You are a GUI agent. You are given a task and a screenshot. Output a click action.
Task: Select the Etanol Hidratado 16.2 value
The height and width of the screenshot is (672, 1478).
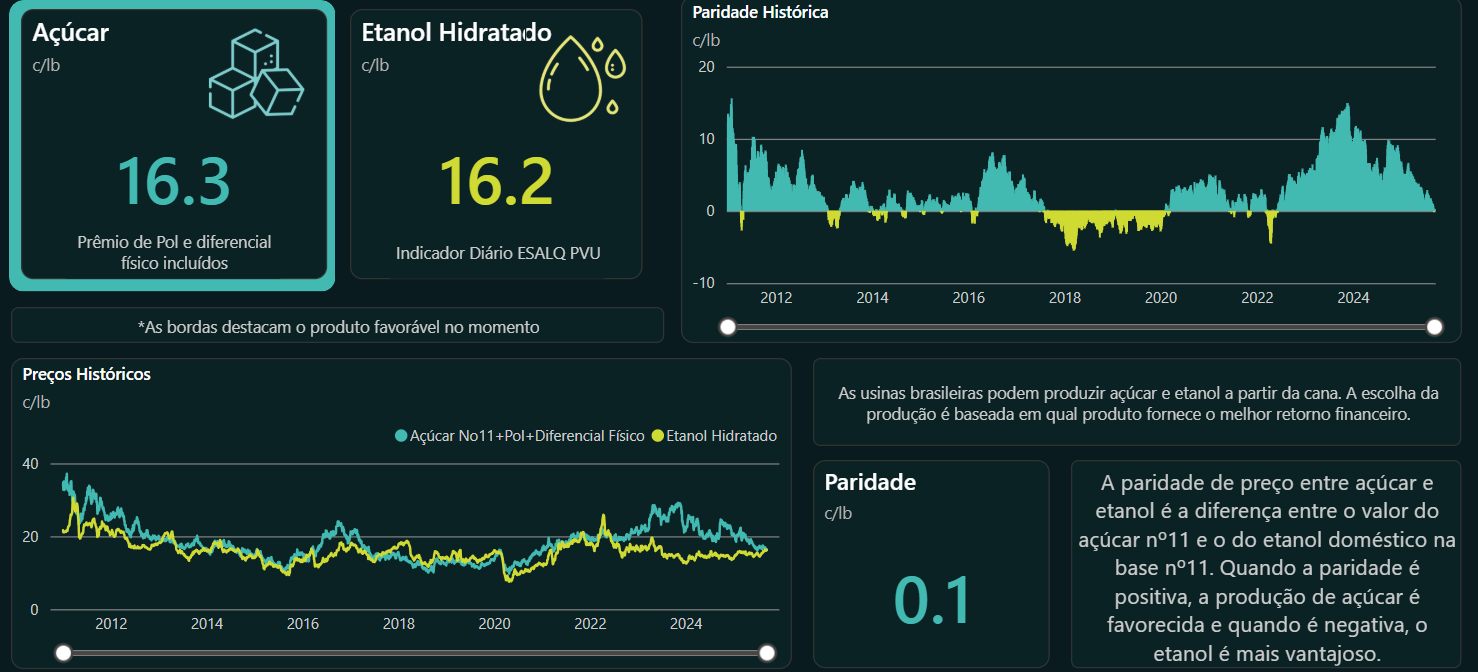(496, 181)
